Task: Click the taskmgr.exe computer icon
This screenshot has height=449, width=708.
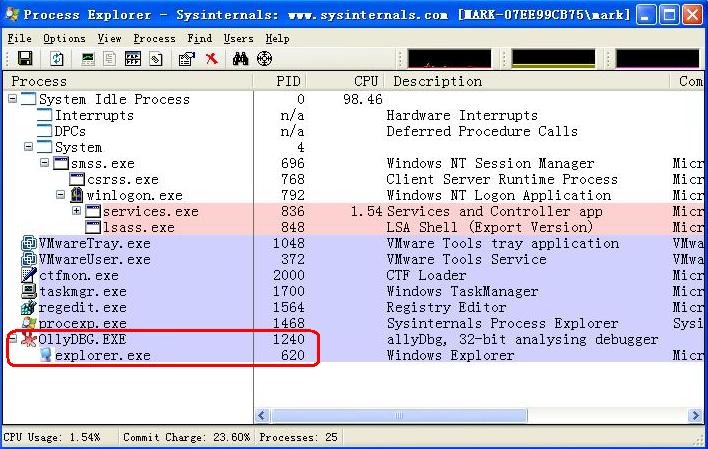Action: click(29, 291)
